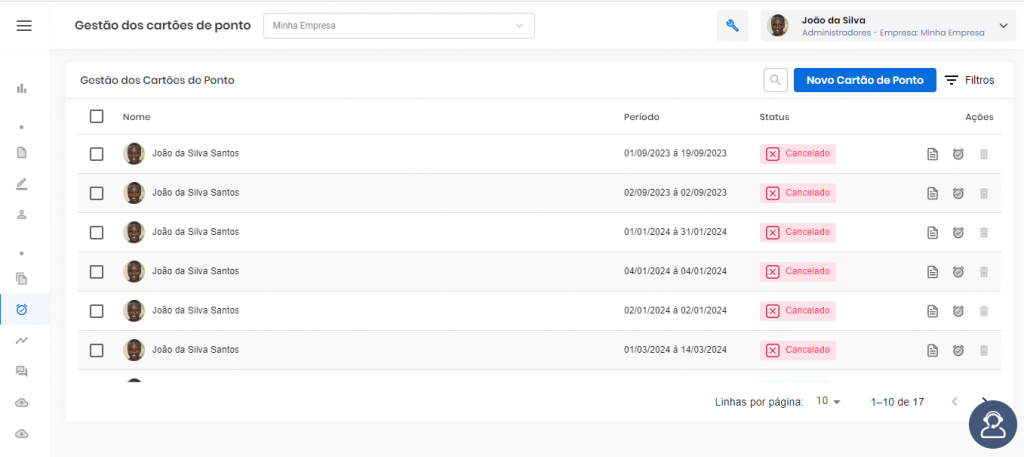Sort by the Nome column header
This screenshot has width=1024, height=457.
point(136,117)
